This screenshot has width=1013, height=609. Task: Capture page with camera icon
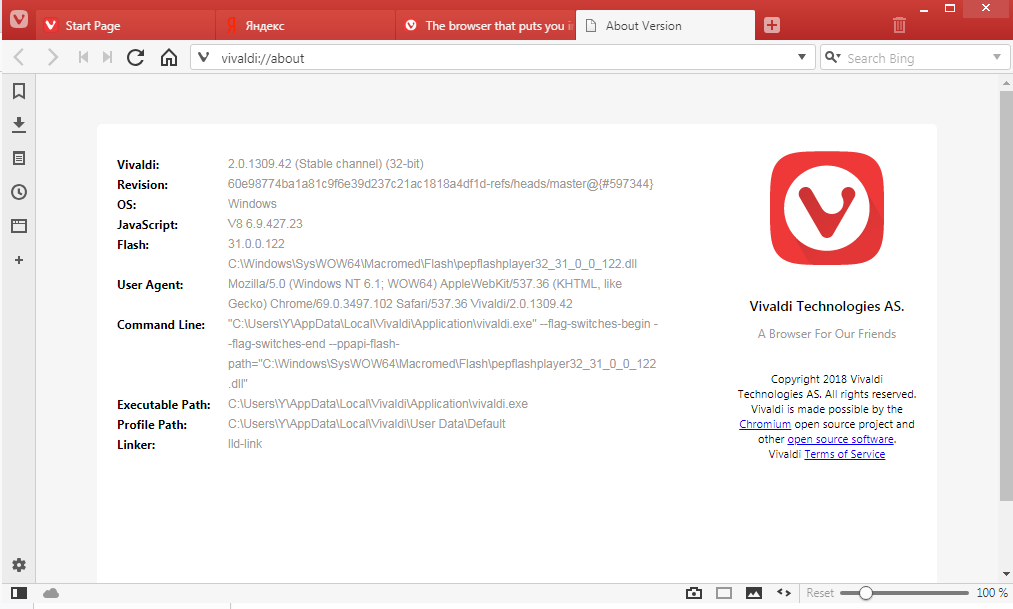(694, 593)
